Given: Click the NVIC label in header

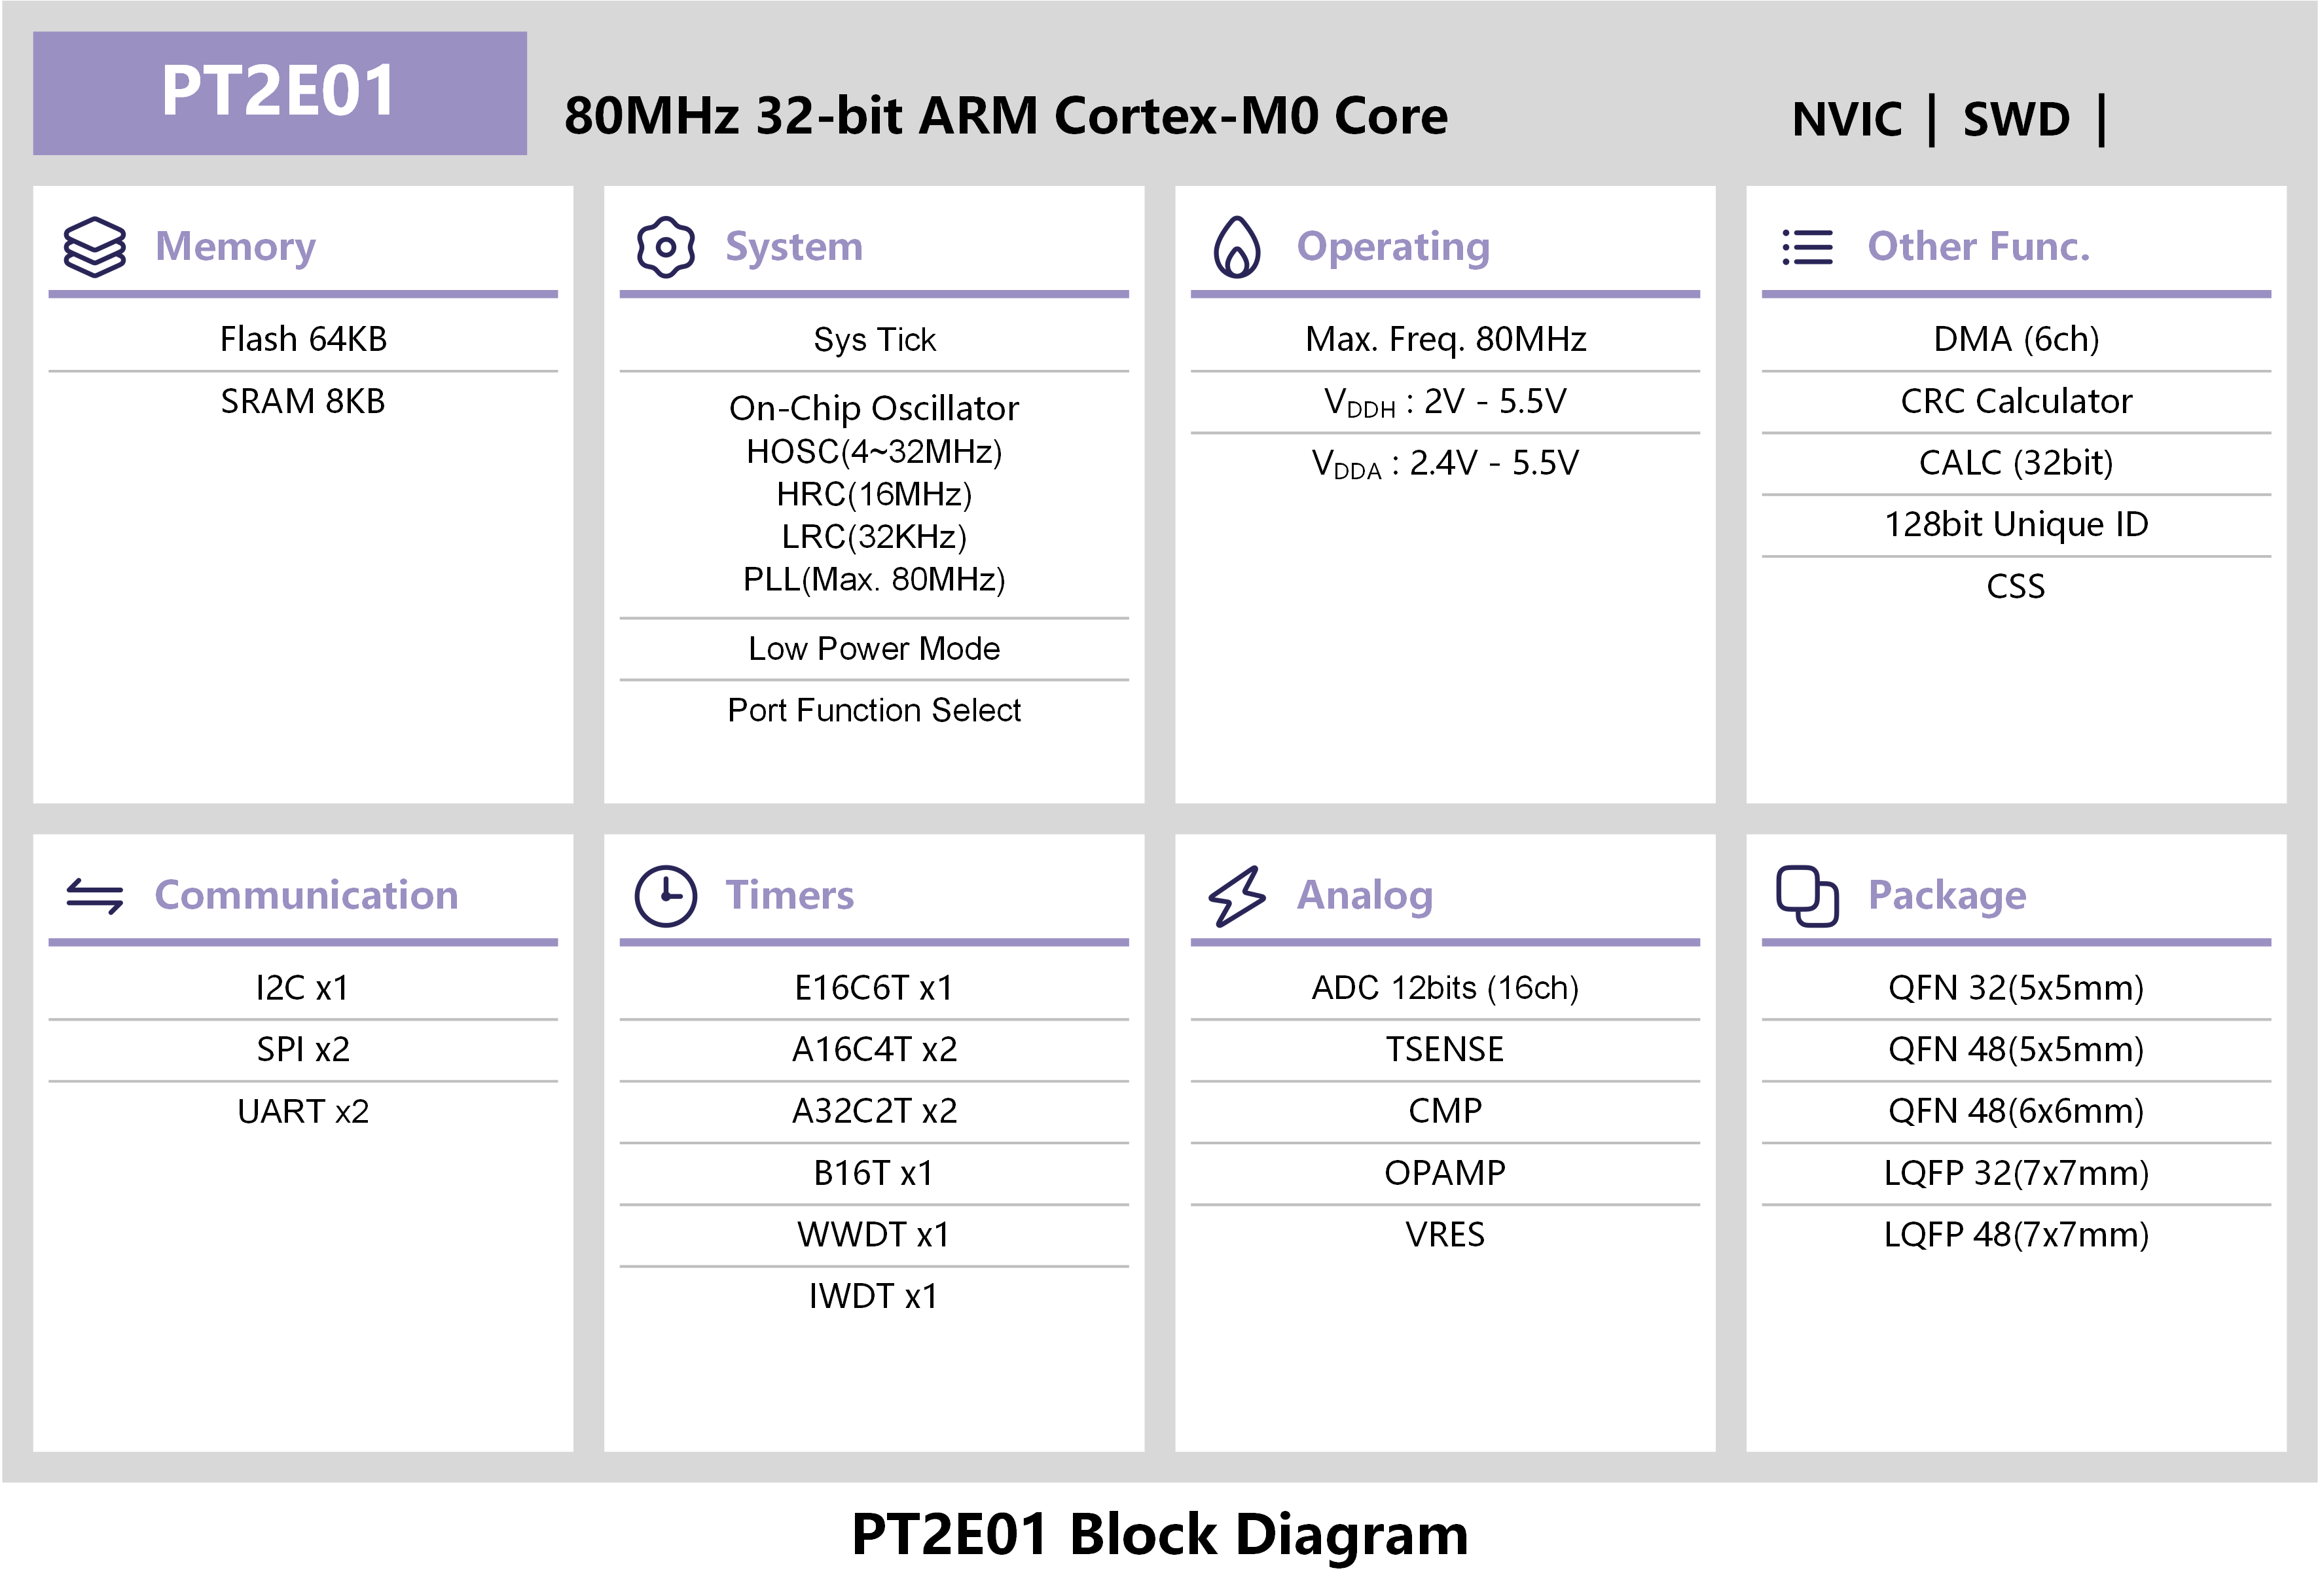Looking at the screenshot, I should click(x=1846, y=120).
